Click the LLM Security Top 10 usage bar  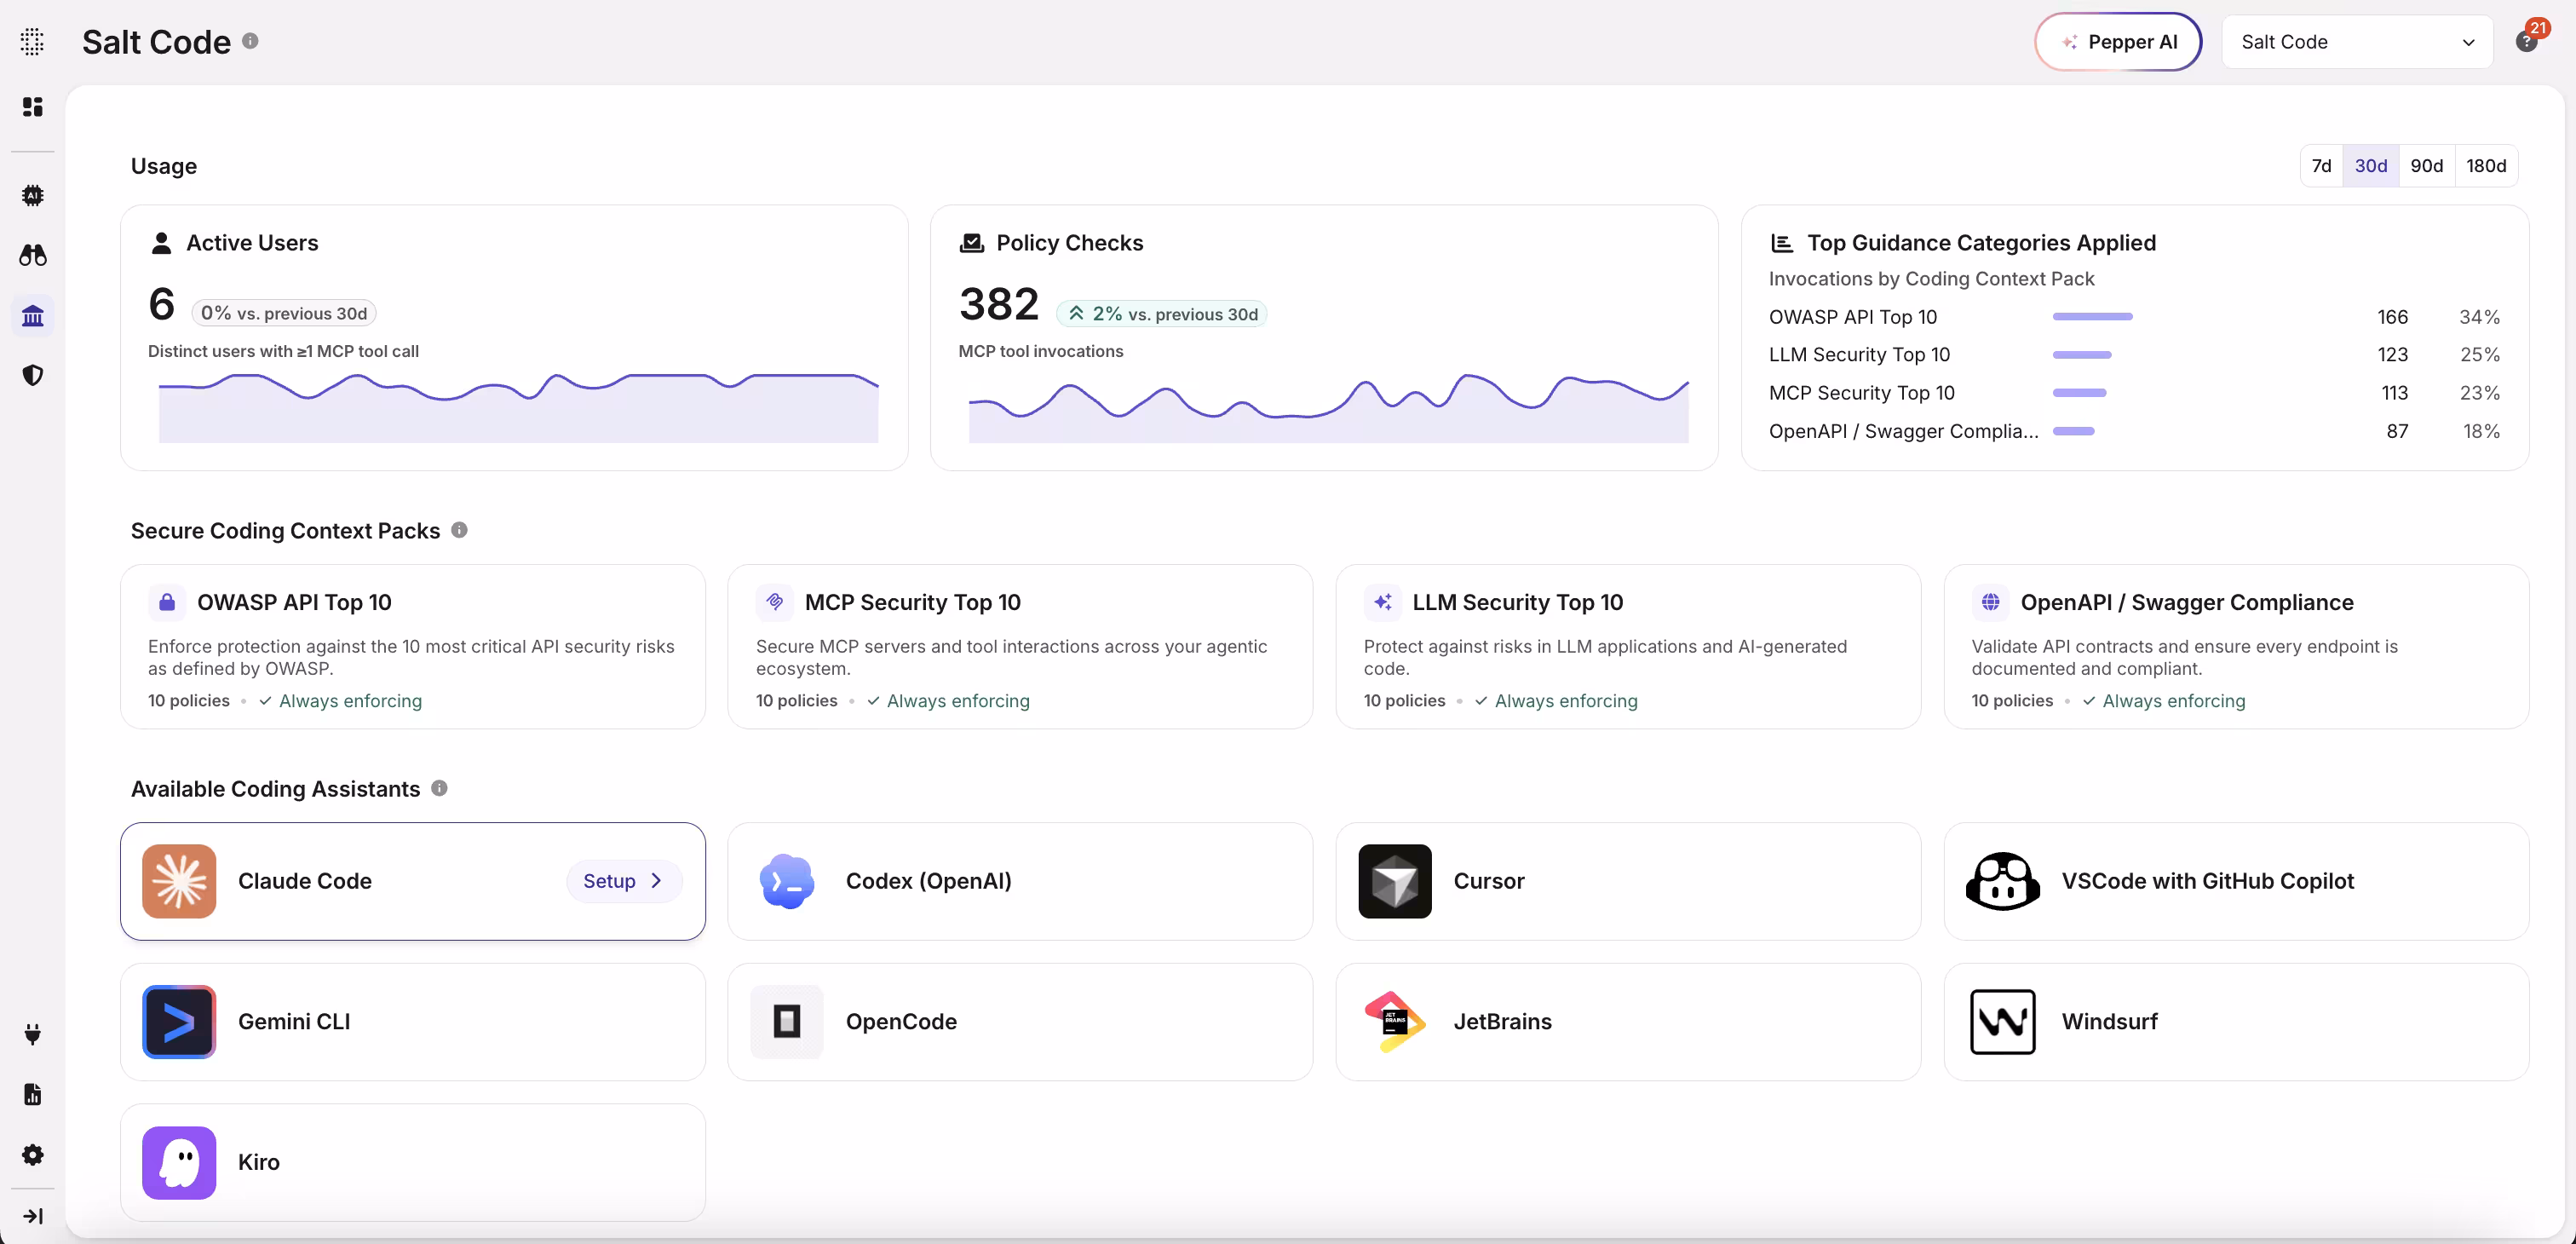pyautogui.click(x=2082, y=355)
